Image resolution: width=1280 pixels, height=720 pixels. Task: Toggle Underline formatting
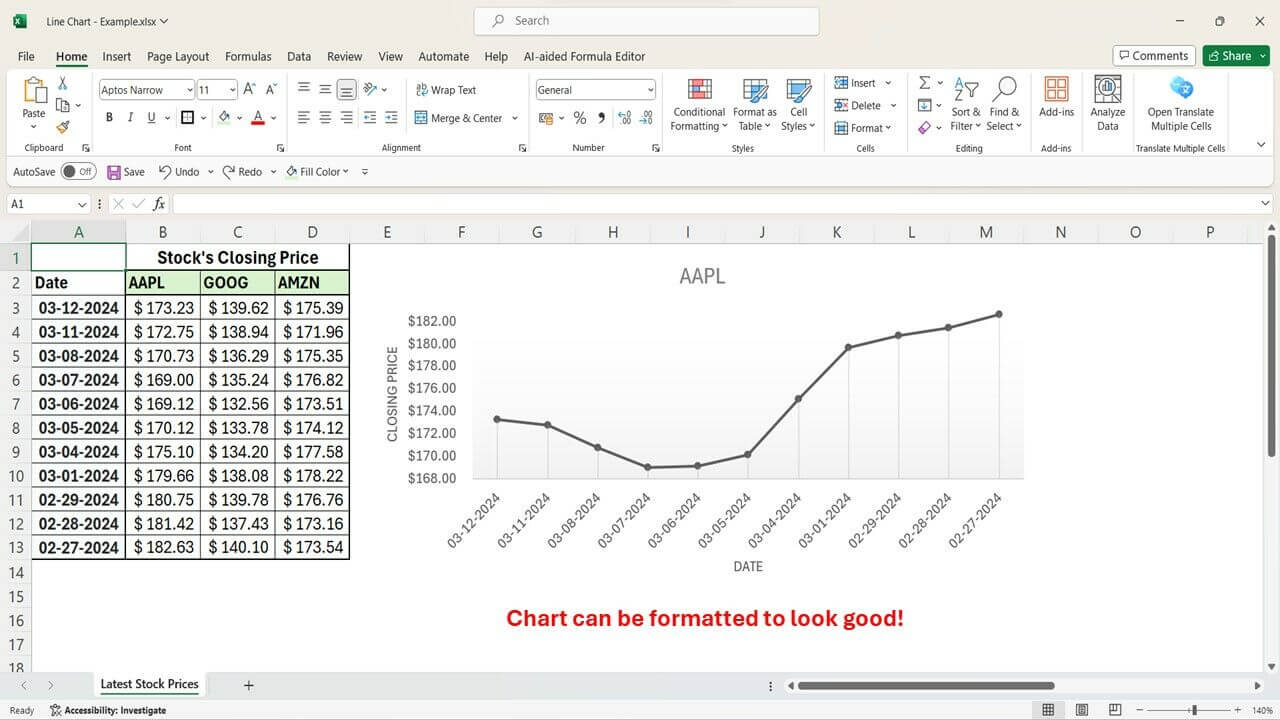(x=152, y=118)
